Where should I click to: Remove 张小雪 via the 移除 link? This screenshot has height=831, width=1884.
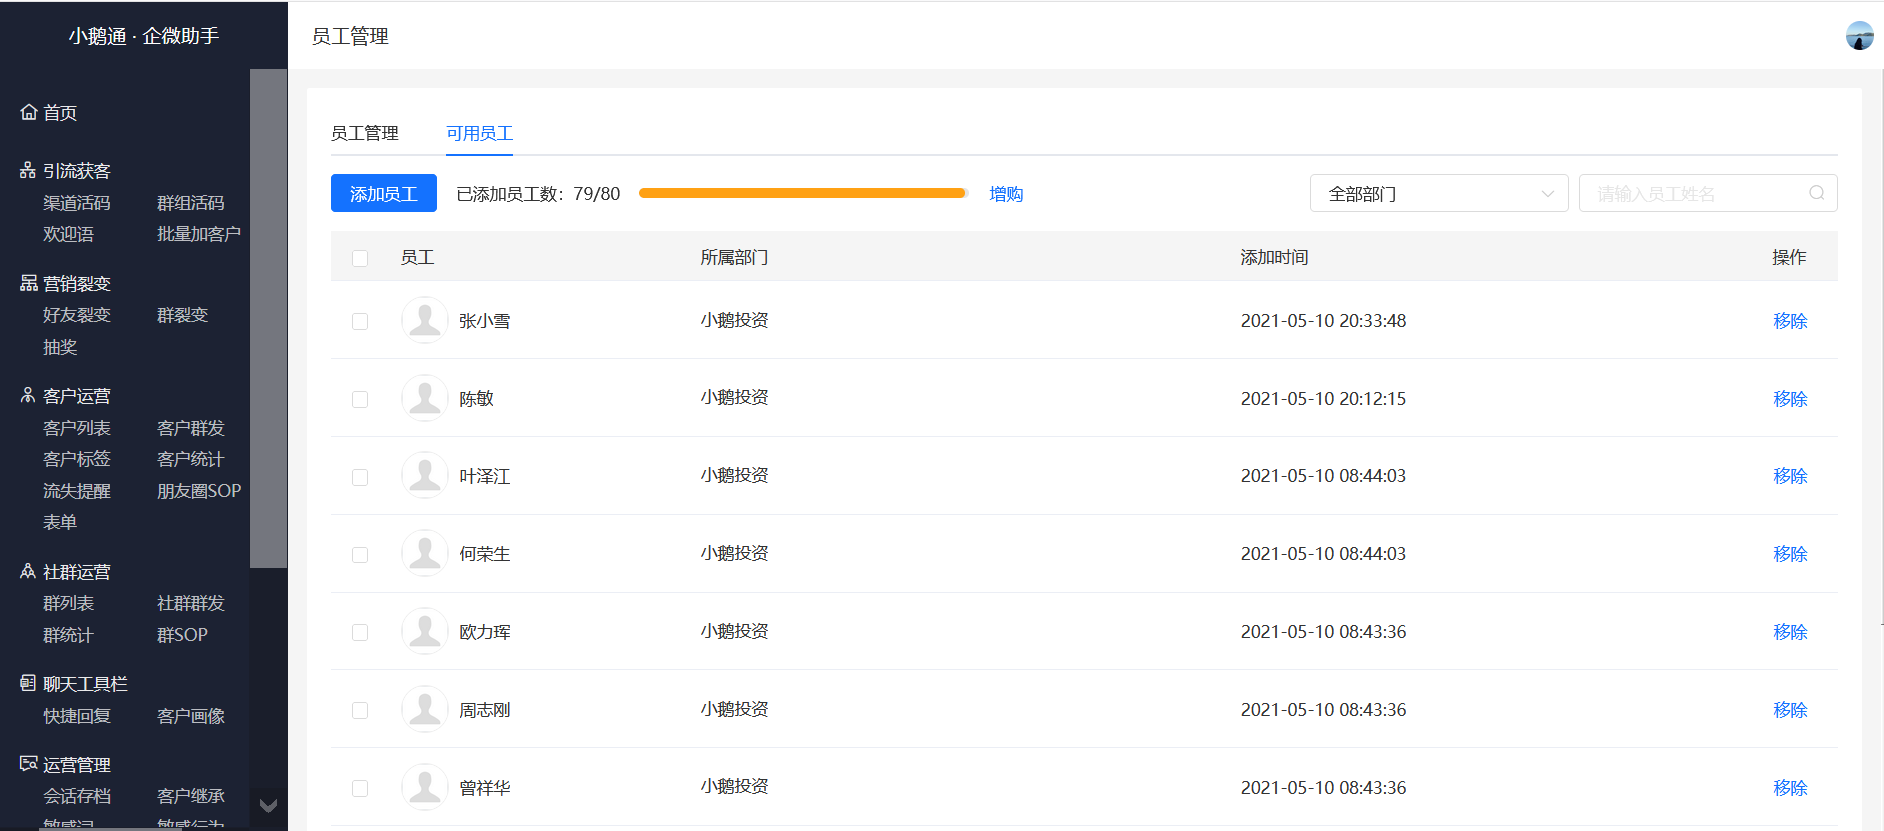coord(1790,321)
